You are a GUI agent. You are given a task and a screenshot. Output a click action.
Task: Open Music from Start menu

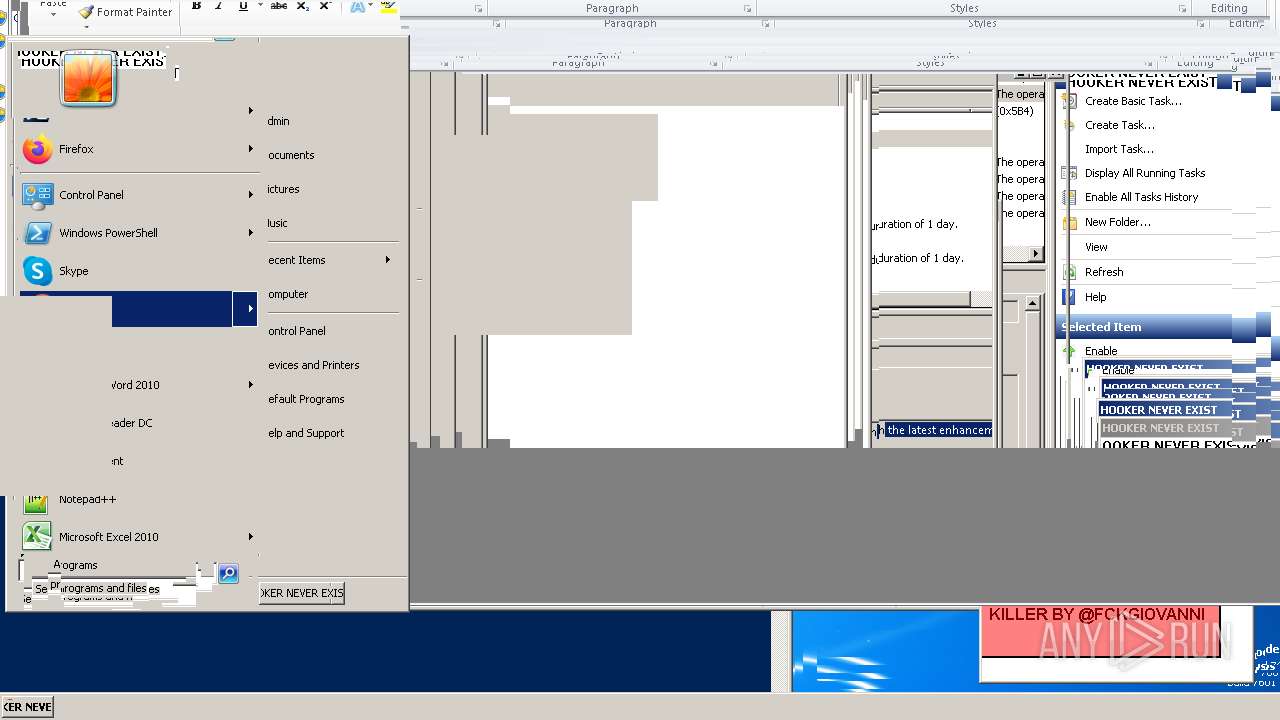tap(277, 223)
